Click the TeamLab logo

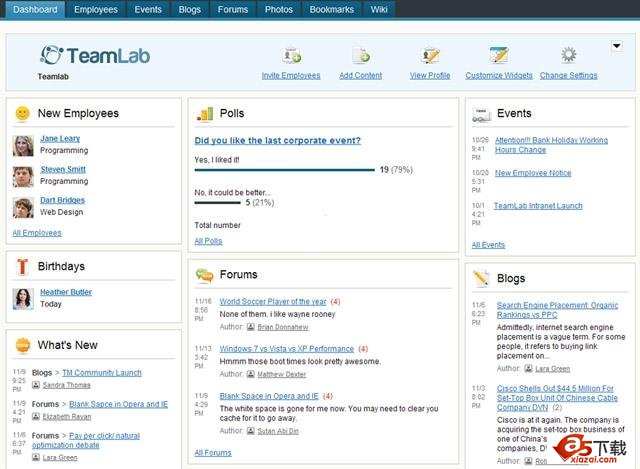pyautogui.click(x=95, y=55)
